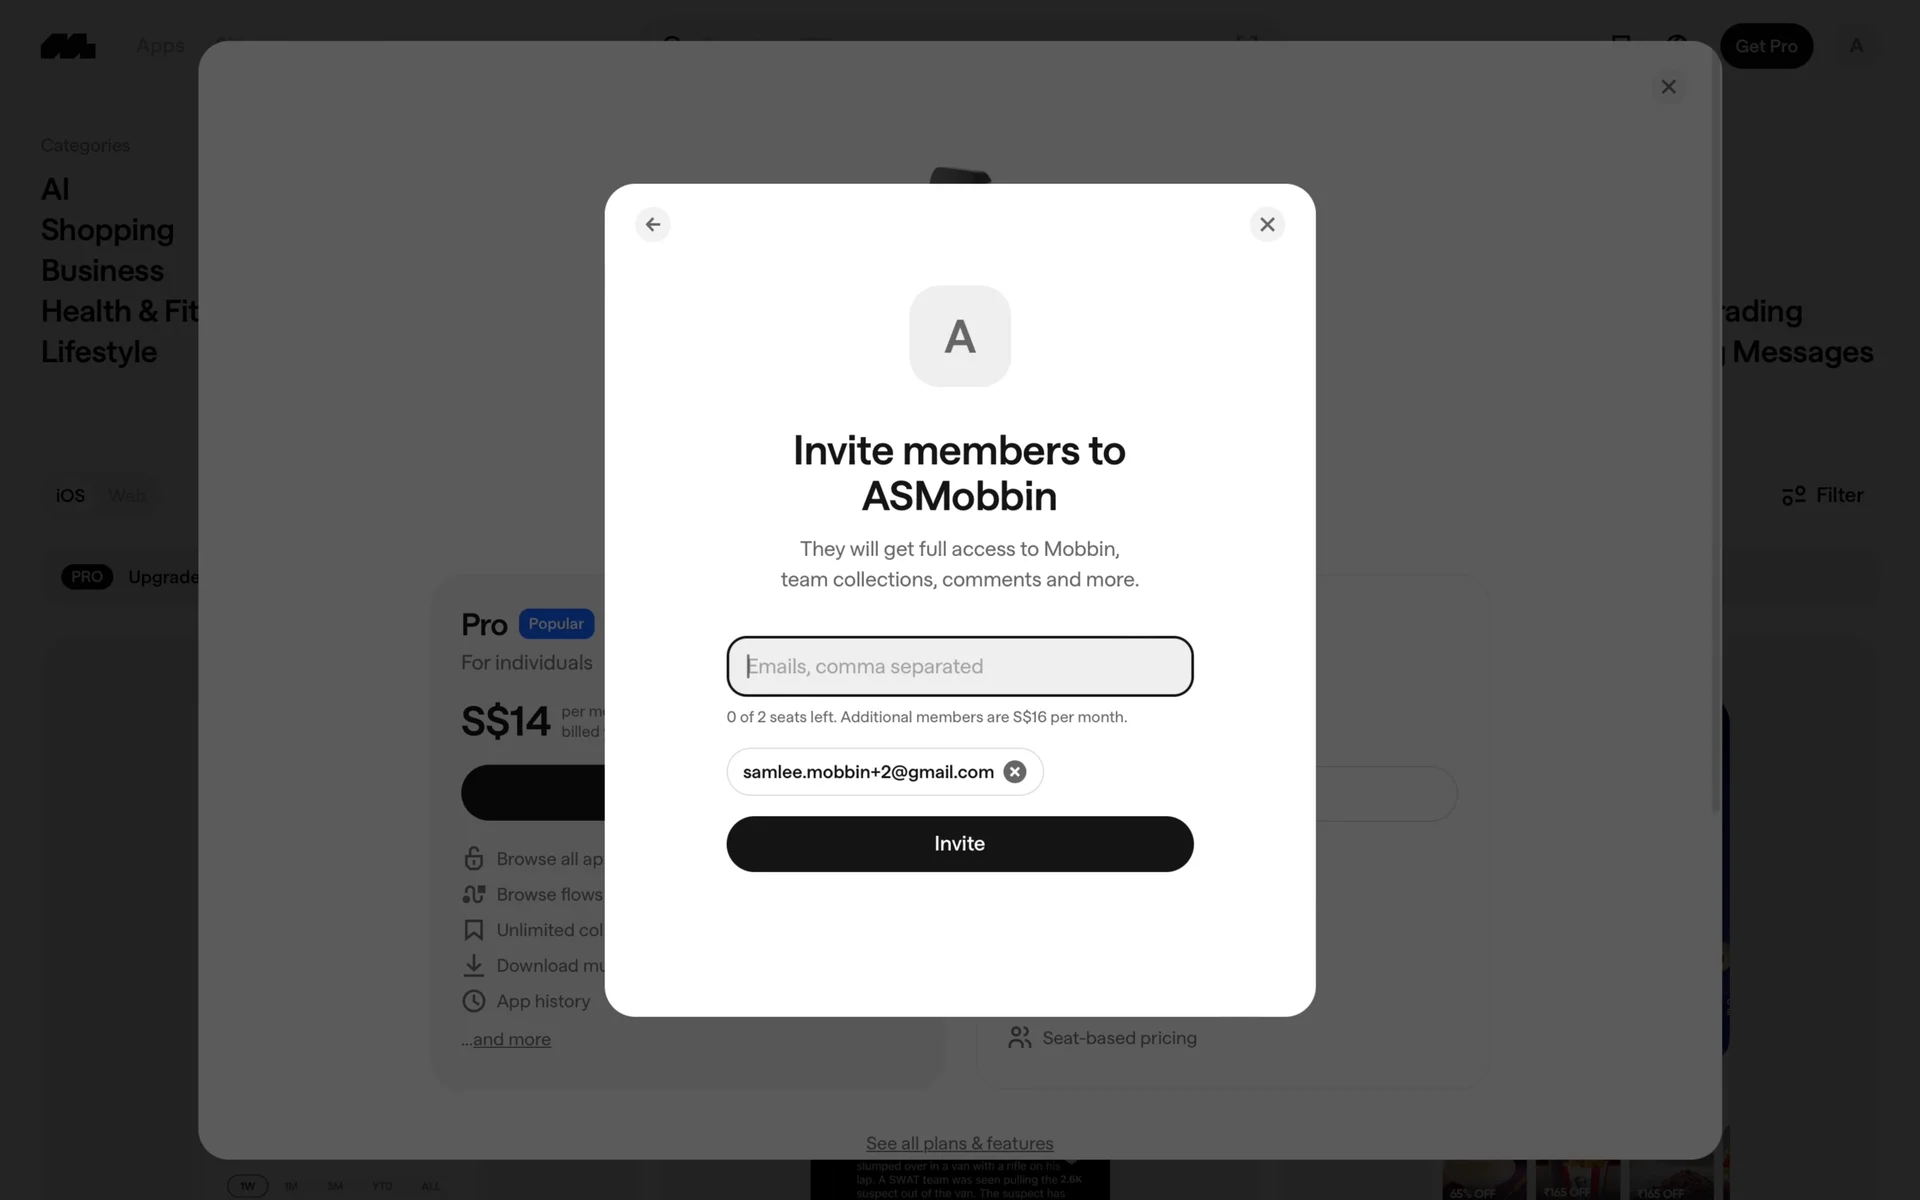1920x1200 pixels.
Task: Open See all plans & features link
Action: pyautogui.click(x=960, y=1143)
